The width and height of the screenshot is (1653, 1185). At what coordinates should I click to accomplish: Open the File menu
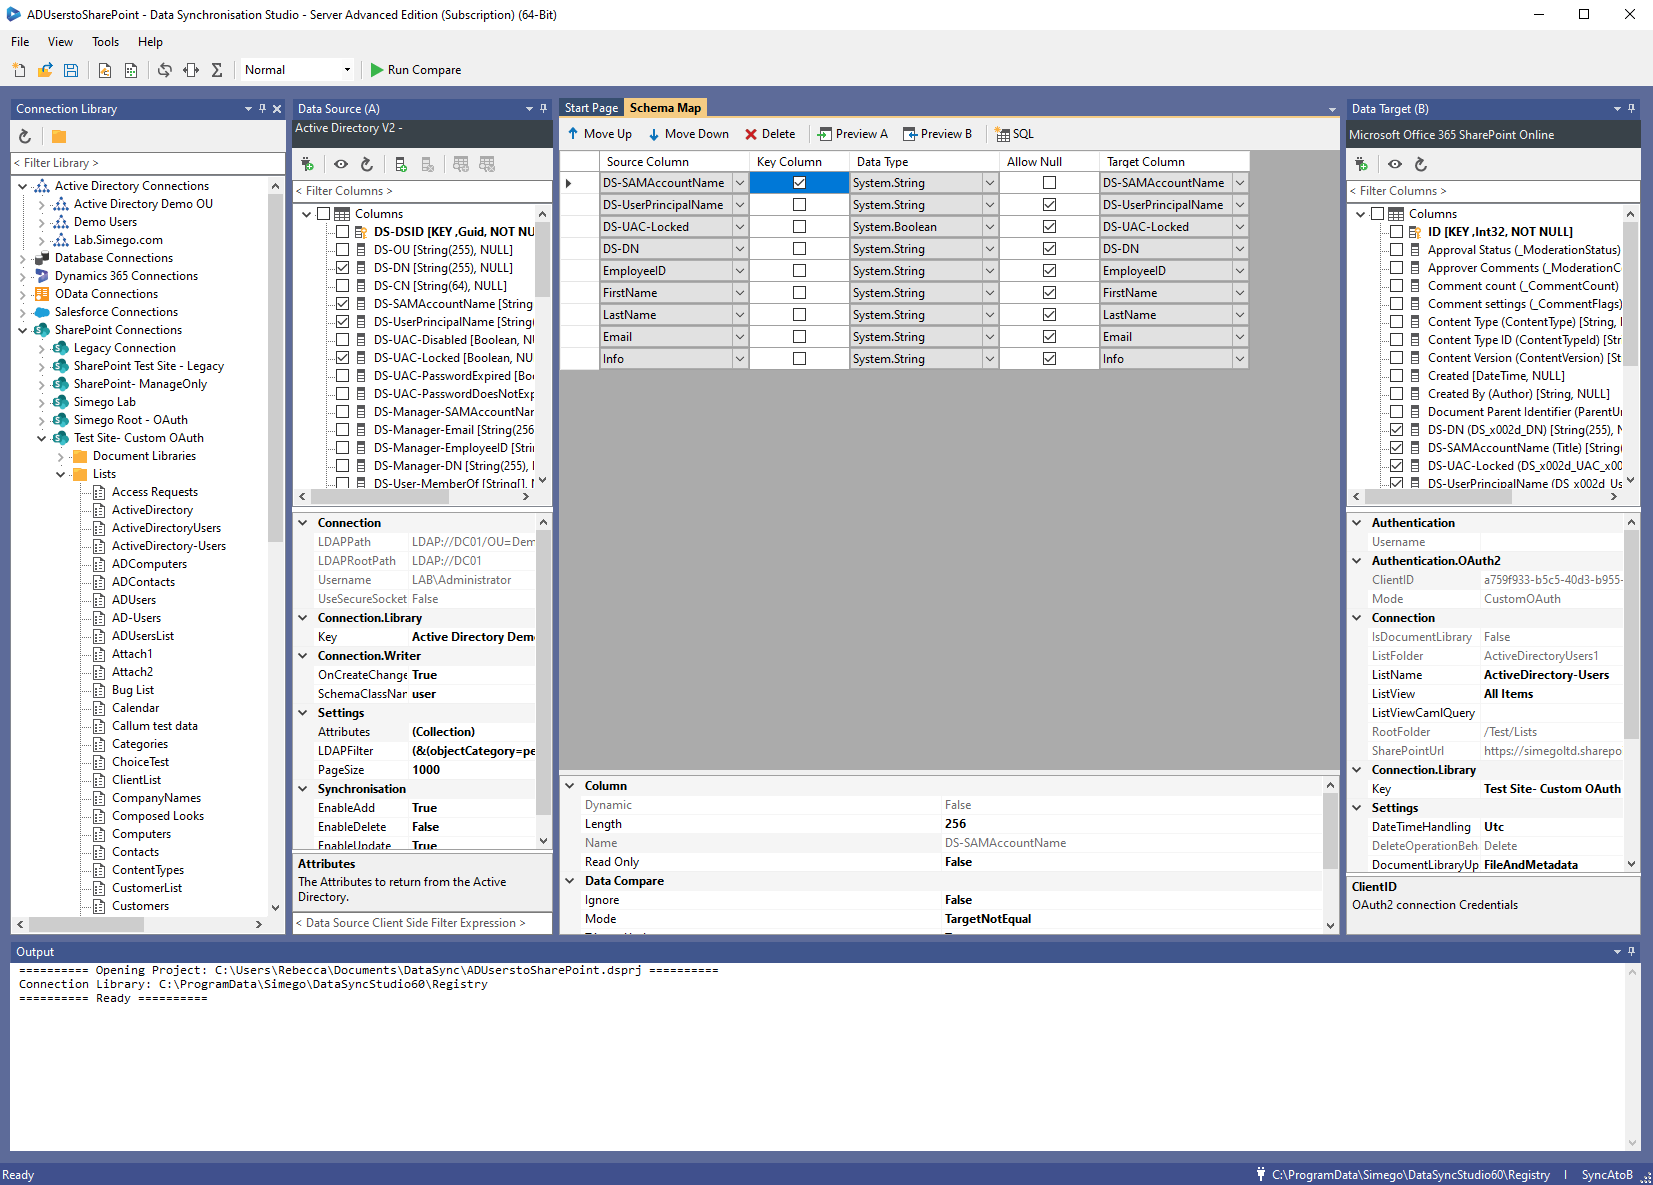pyautogui.click(x=20, y=42)
